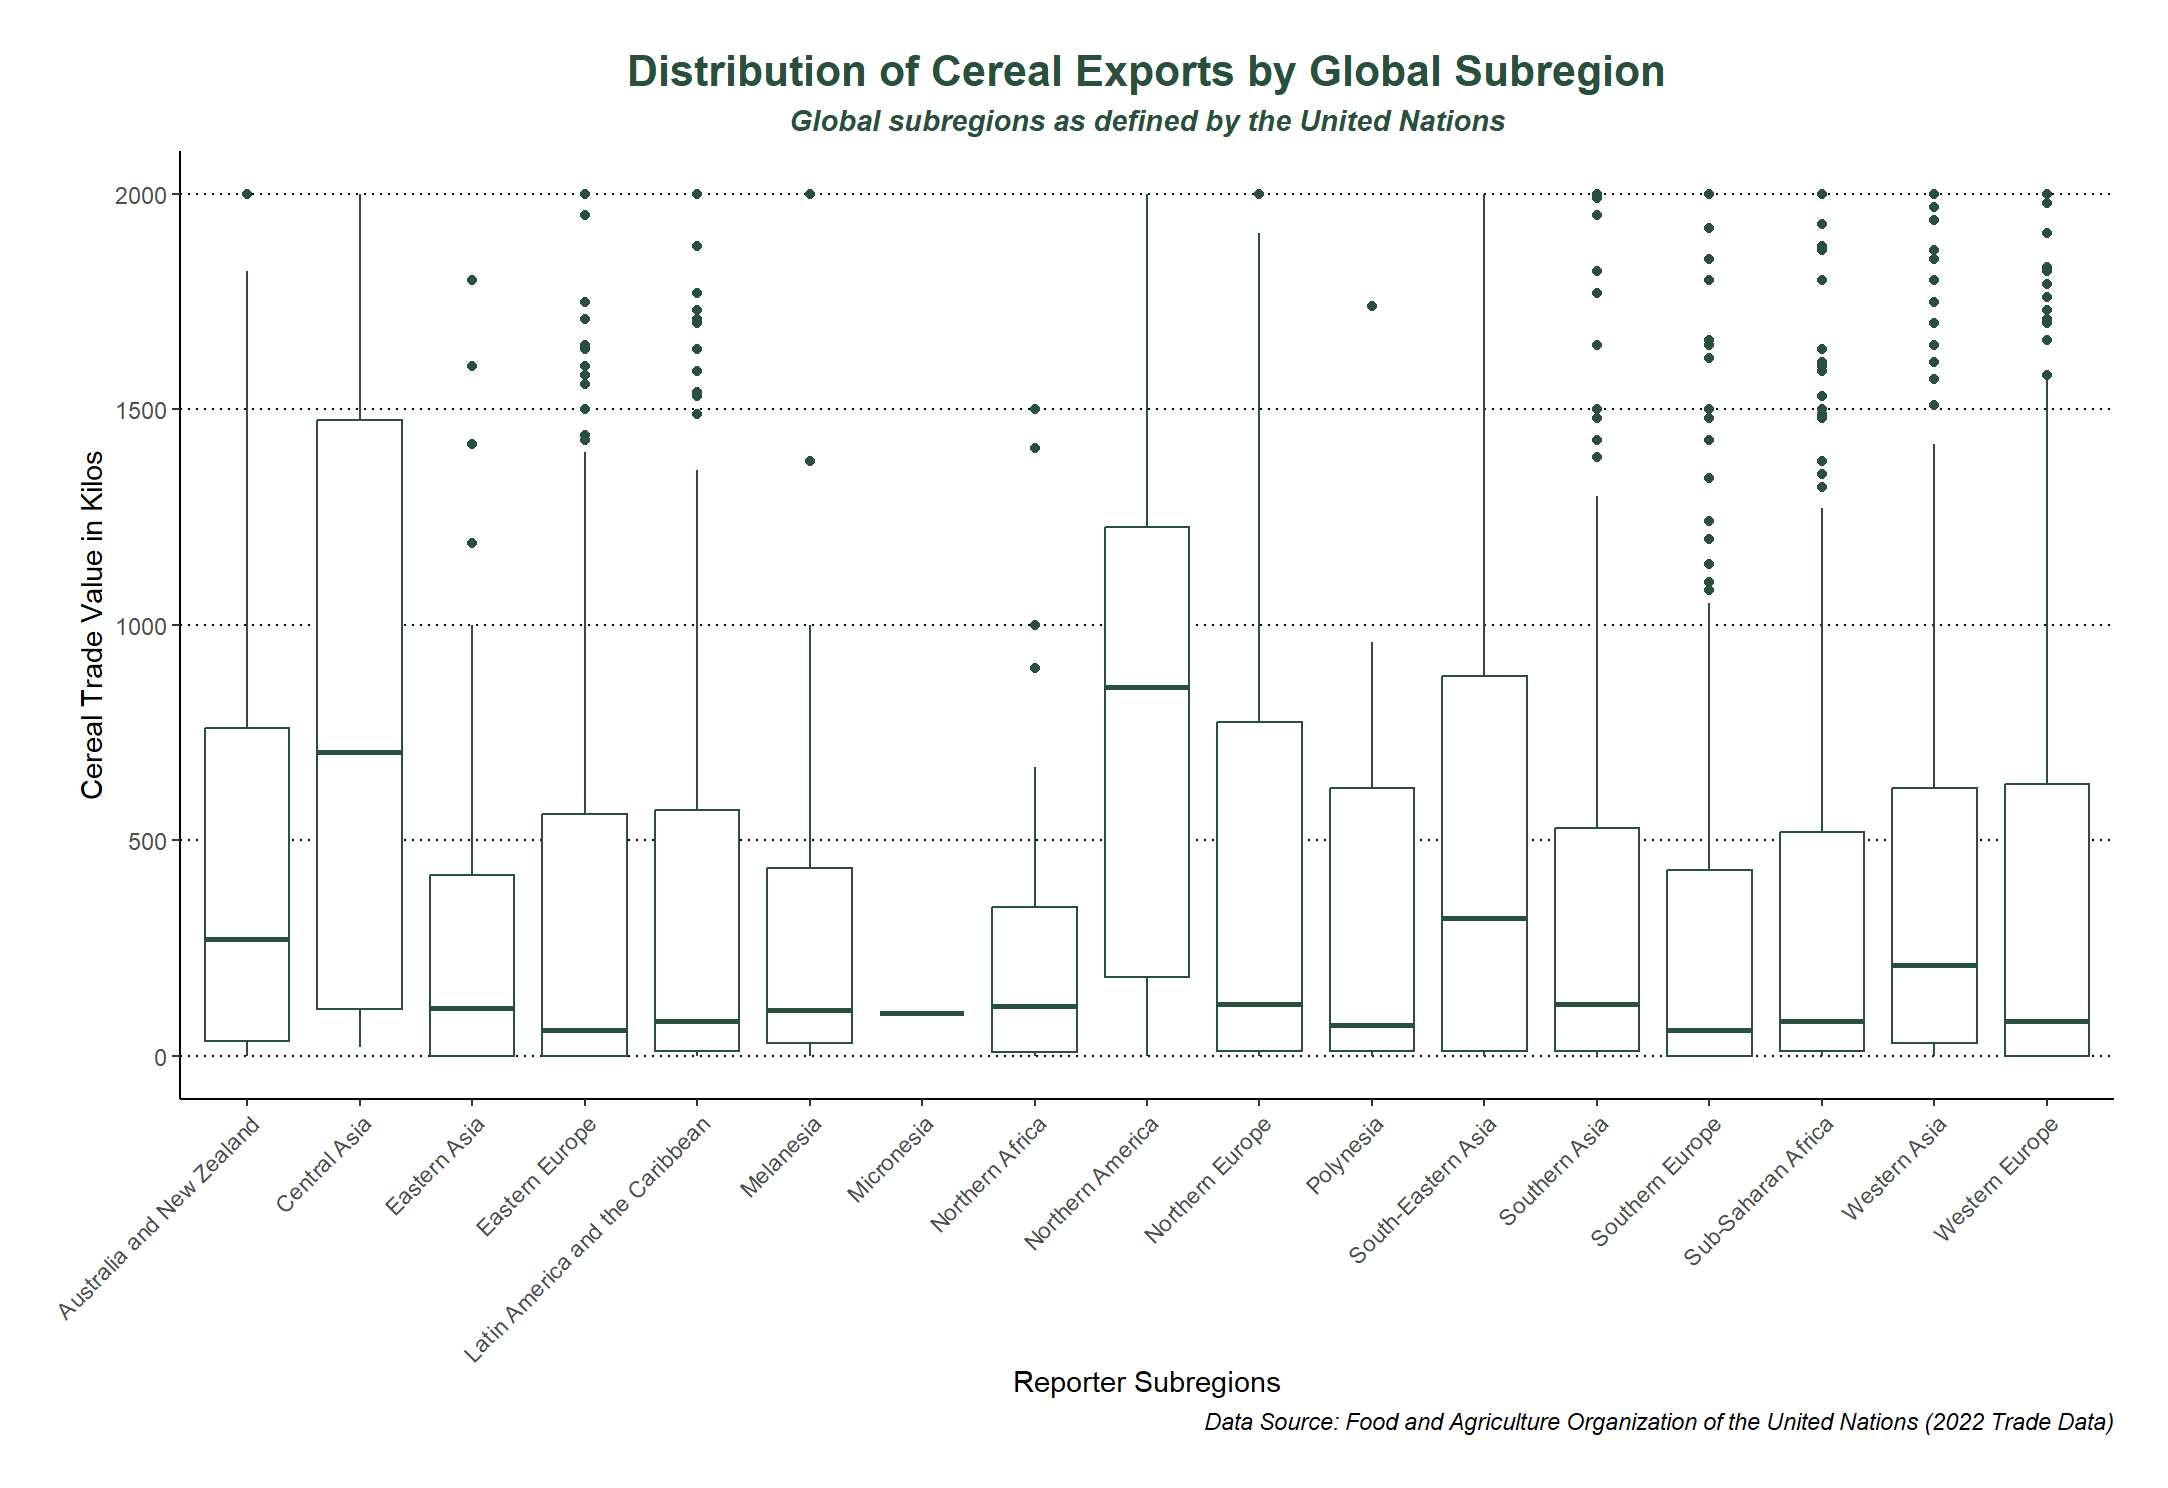
Task: Click the Western Europe outlier point near 1580
Action: click(x=2047, y=375)
